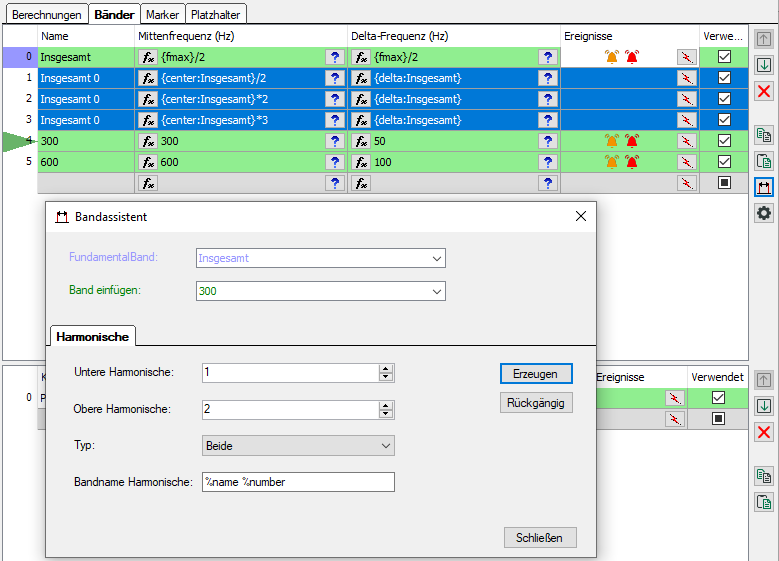Clear events in band row 600
The image size is (779, 561).
point(687,162)
